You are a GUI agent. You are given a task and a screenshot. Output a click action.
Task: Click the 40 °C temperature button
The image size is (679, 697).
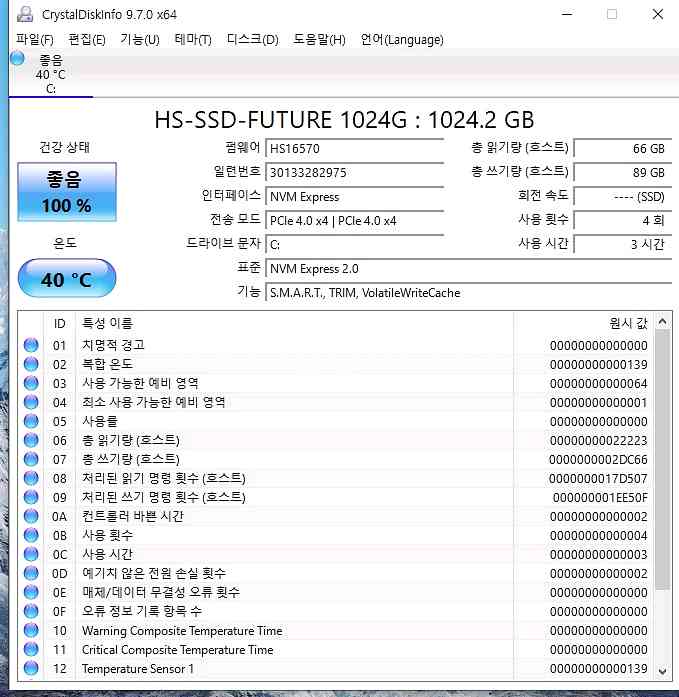67,279
